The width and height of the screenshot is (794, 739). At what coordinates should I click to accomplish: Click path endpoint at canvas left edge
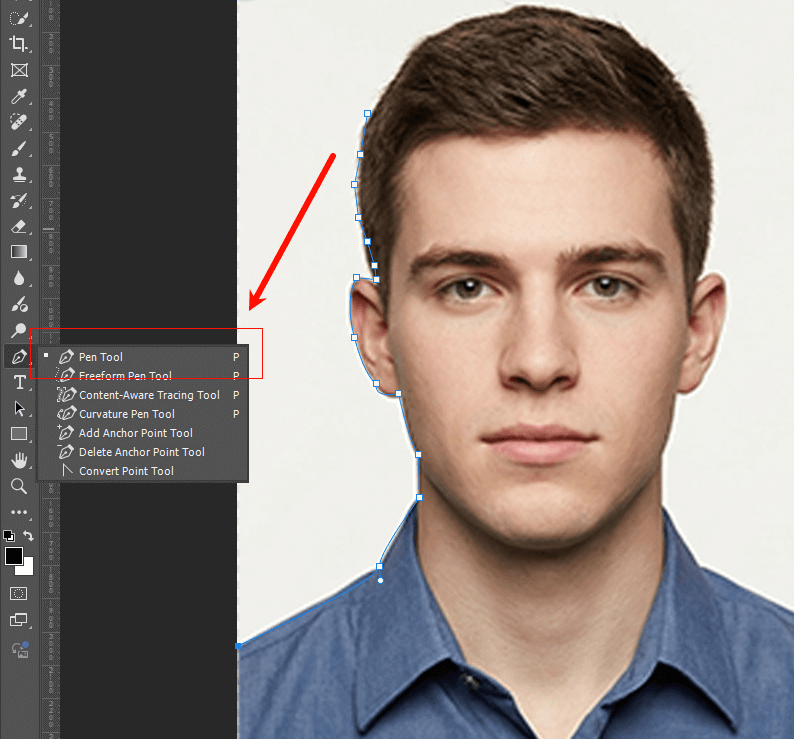[238, 646]
